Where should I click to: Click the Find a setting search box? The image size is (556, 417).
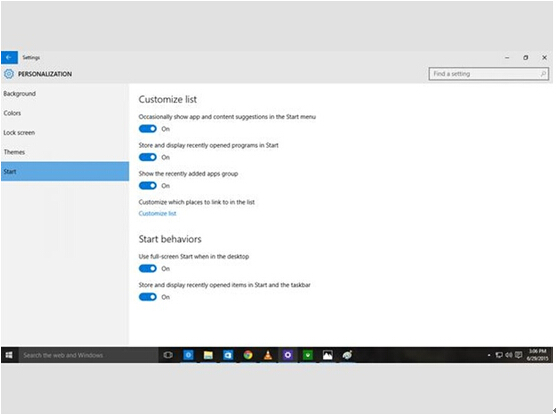tap(489, 74)
